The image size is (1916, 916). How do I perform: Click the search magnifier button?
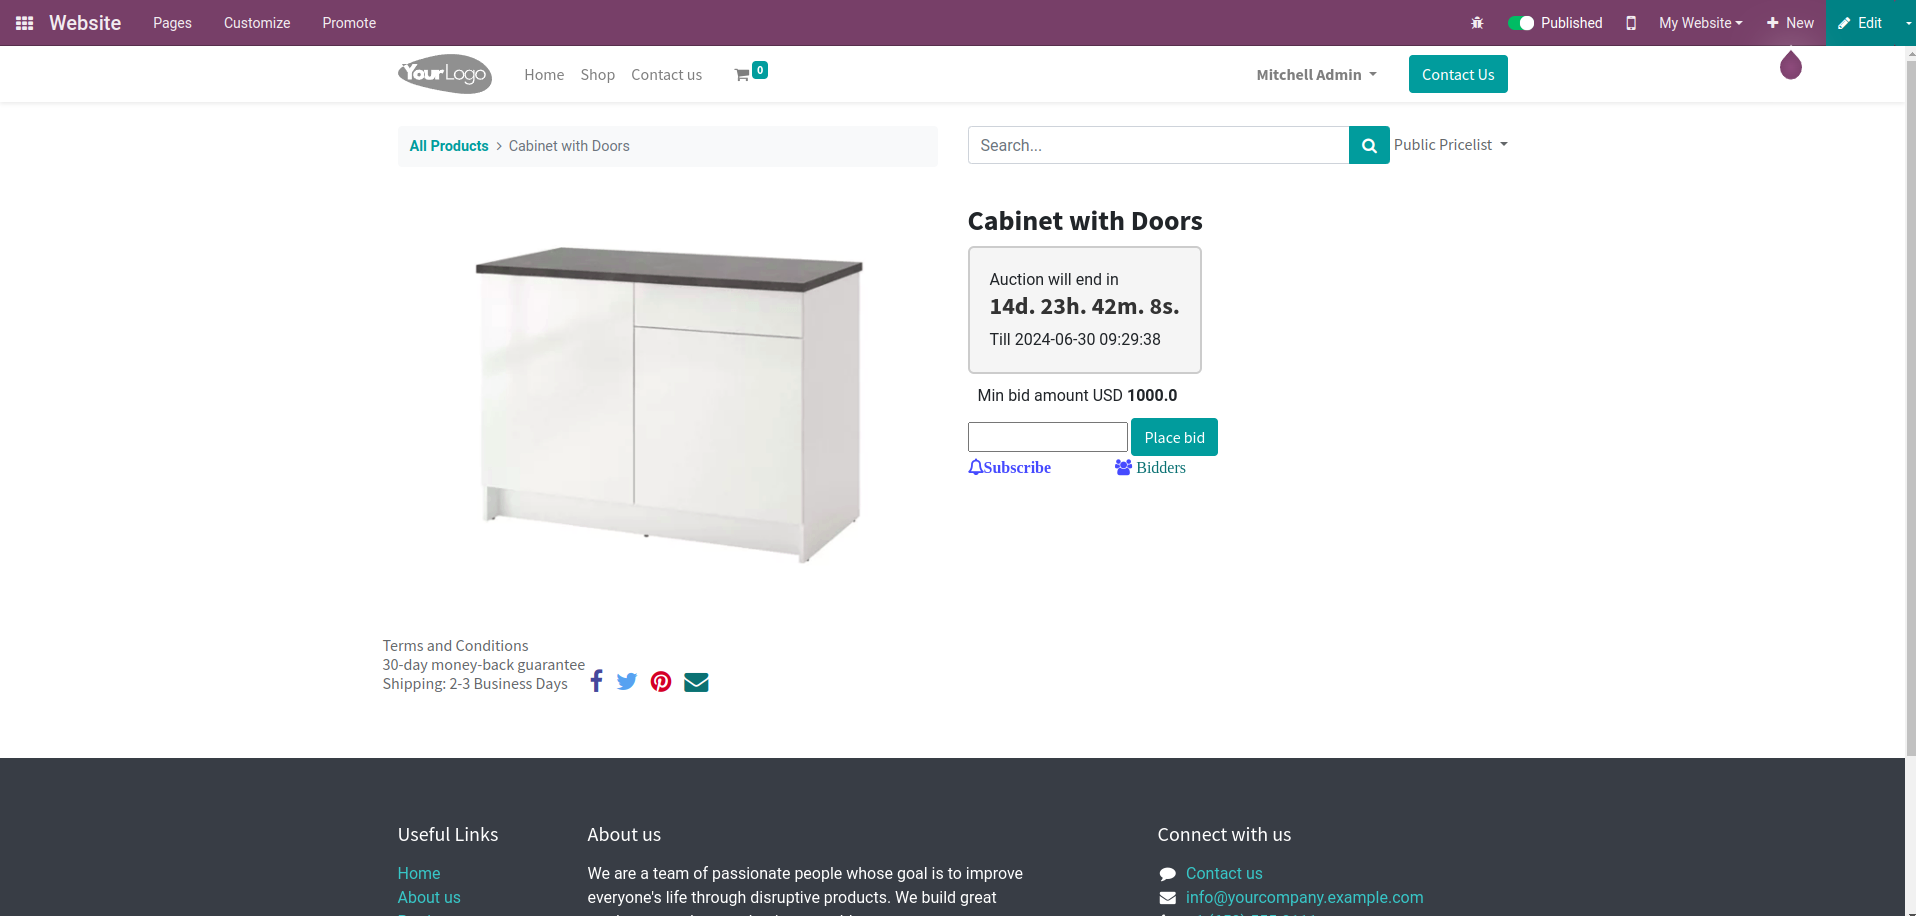1369,145
